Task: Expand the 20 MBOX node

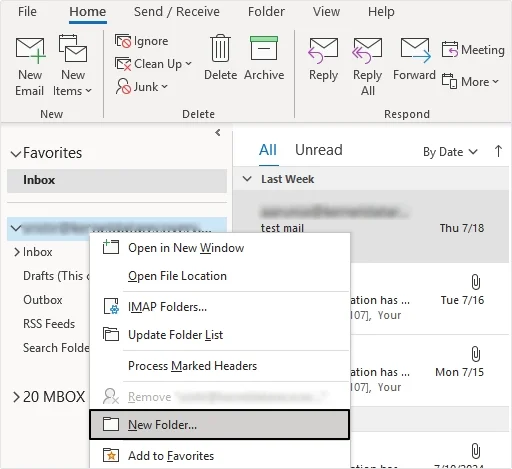Action: coord(16,397)
